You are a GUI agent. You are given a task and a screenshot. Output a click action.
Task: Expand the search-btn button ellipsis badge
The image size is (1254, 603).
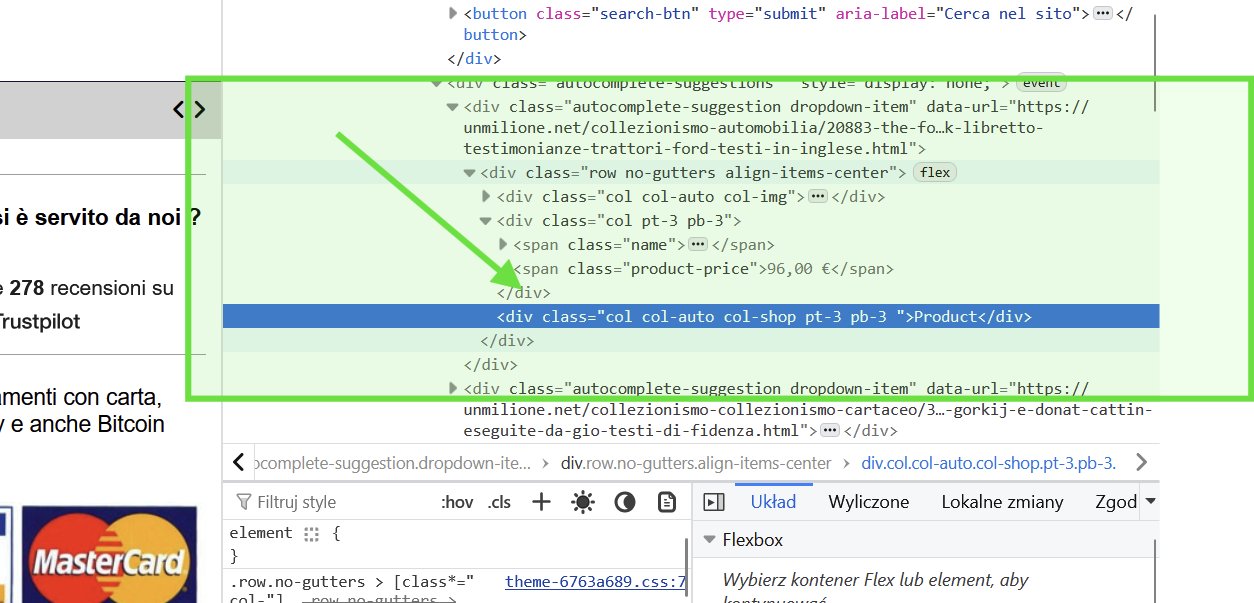click(1103, 14)
